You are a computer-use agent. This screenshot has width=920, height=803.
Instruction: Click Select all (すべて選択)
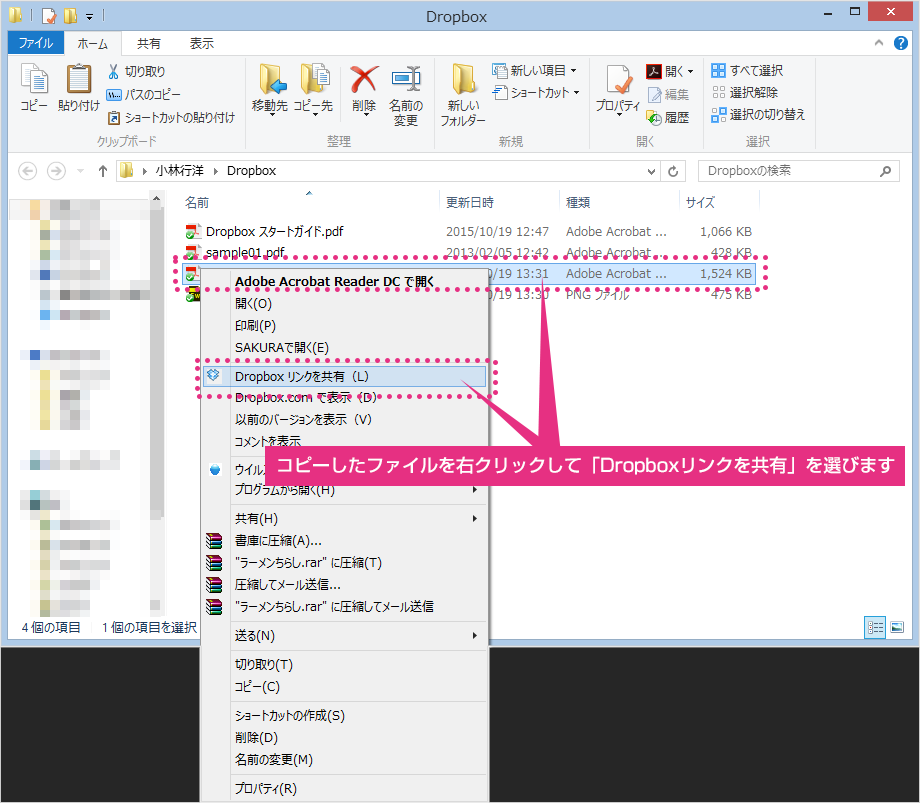coord(747,70)
